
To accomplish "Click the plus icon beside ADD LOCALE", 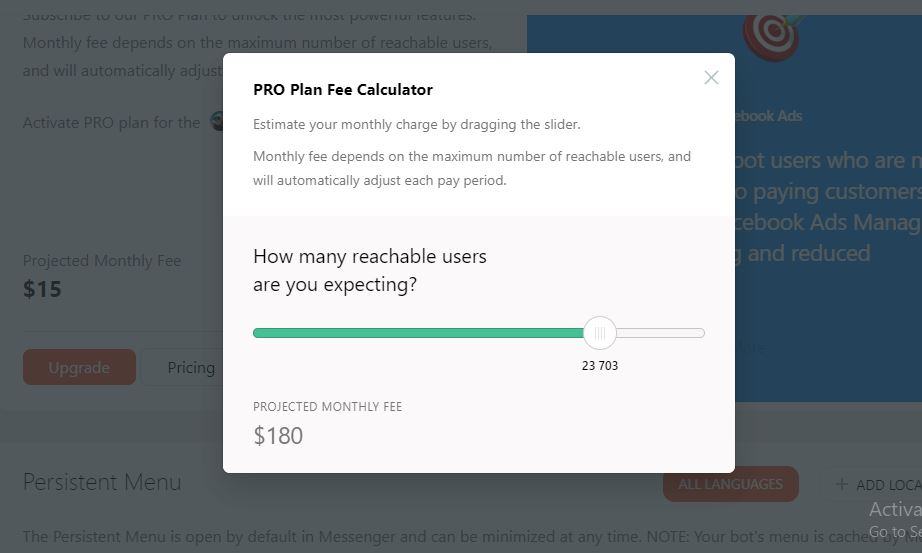I will tap(841, 485).
